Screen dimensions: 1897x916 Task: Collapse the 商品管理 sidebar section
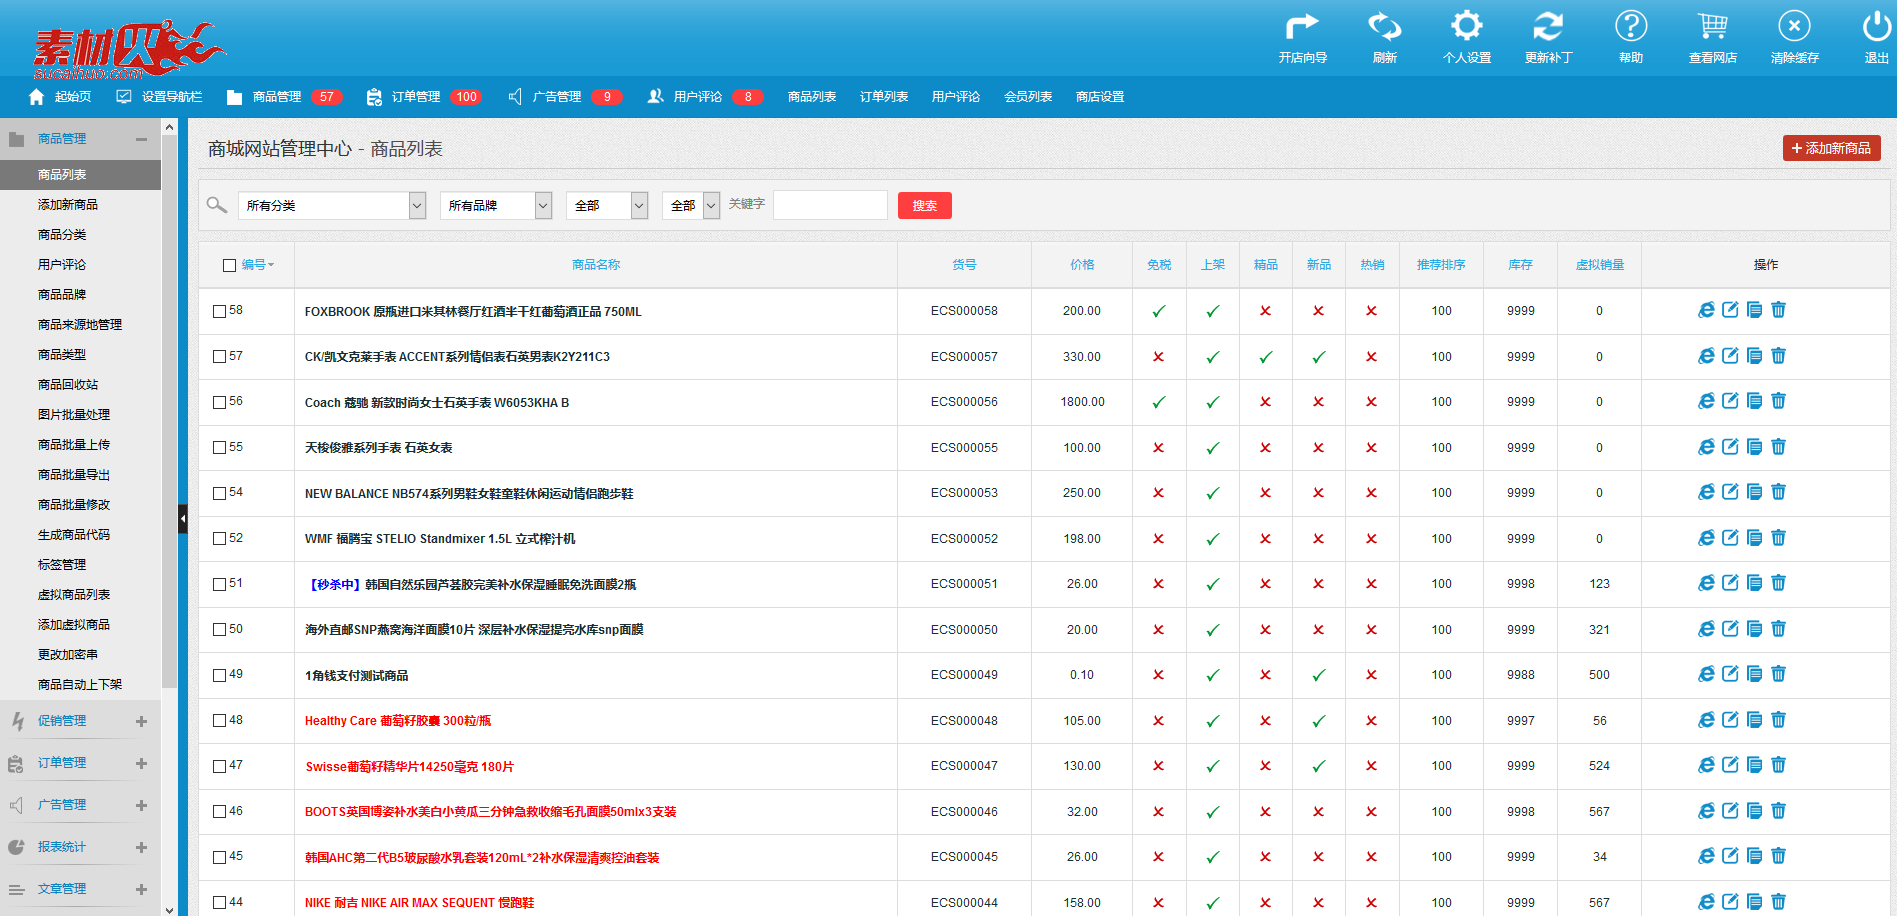point(141,139)
